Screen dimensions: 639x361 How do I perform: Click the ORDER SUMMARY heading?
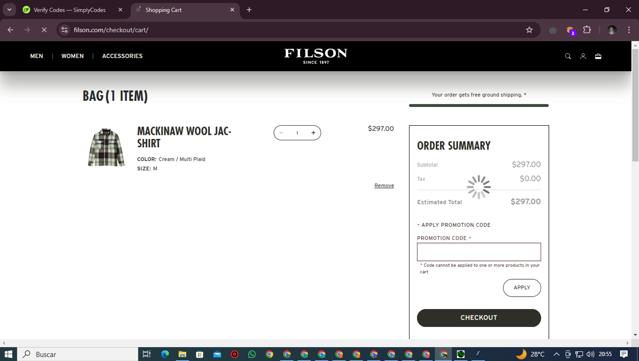pyautogui.click(x=454, y=145)
